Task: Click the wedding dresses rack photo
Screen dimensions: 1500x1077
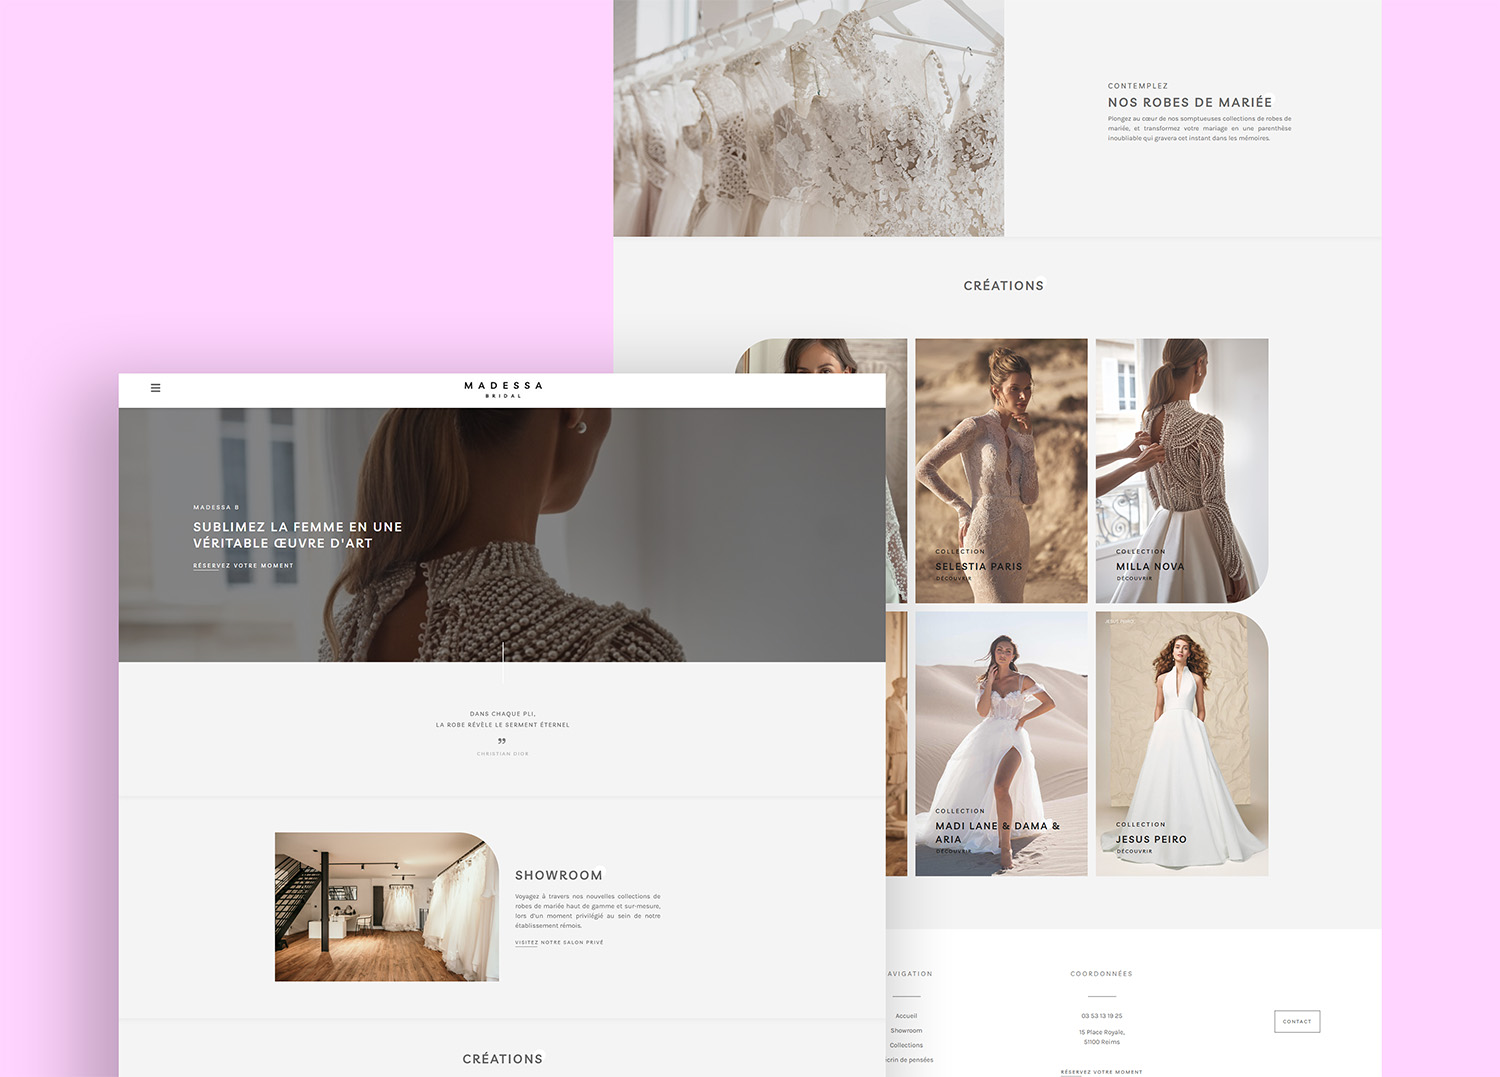Action: [x=808, y=118]
